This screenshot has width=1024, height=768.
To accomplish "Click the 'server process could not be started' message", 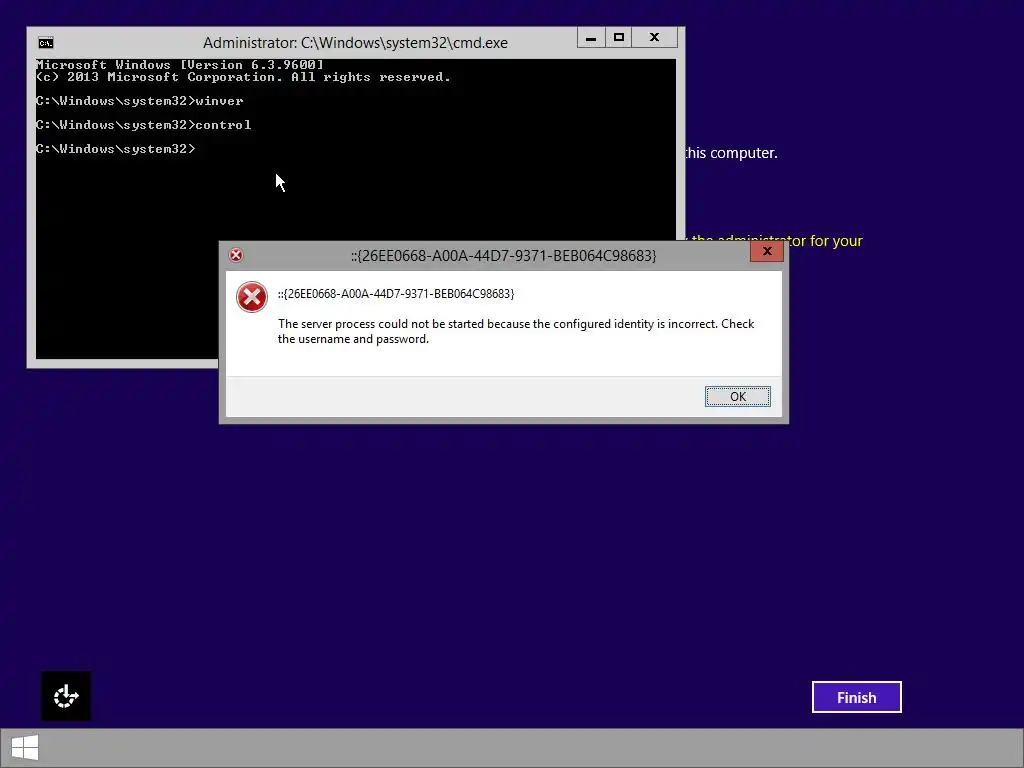I will 516,331.
